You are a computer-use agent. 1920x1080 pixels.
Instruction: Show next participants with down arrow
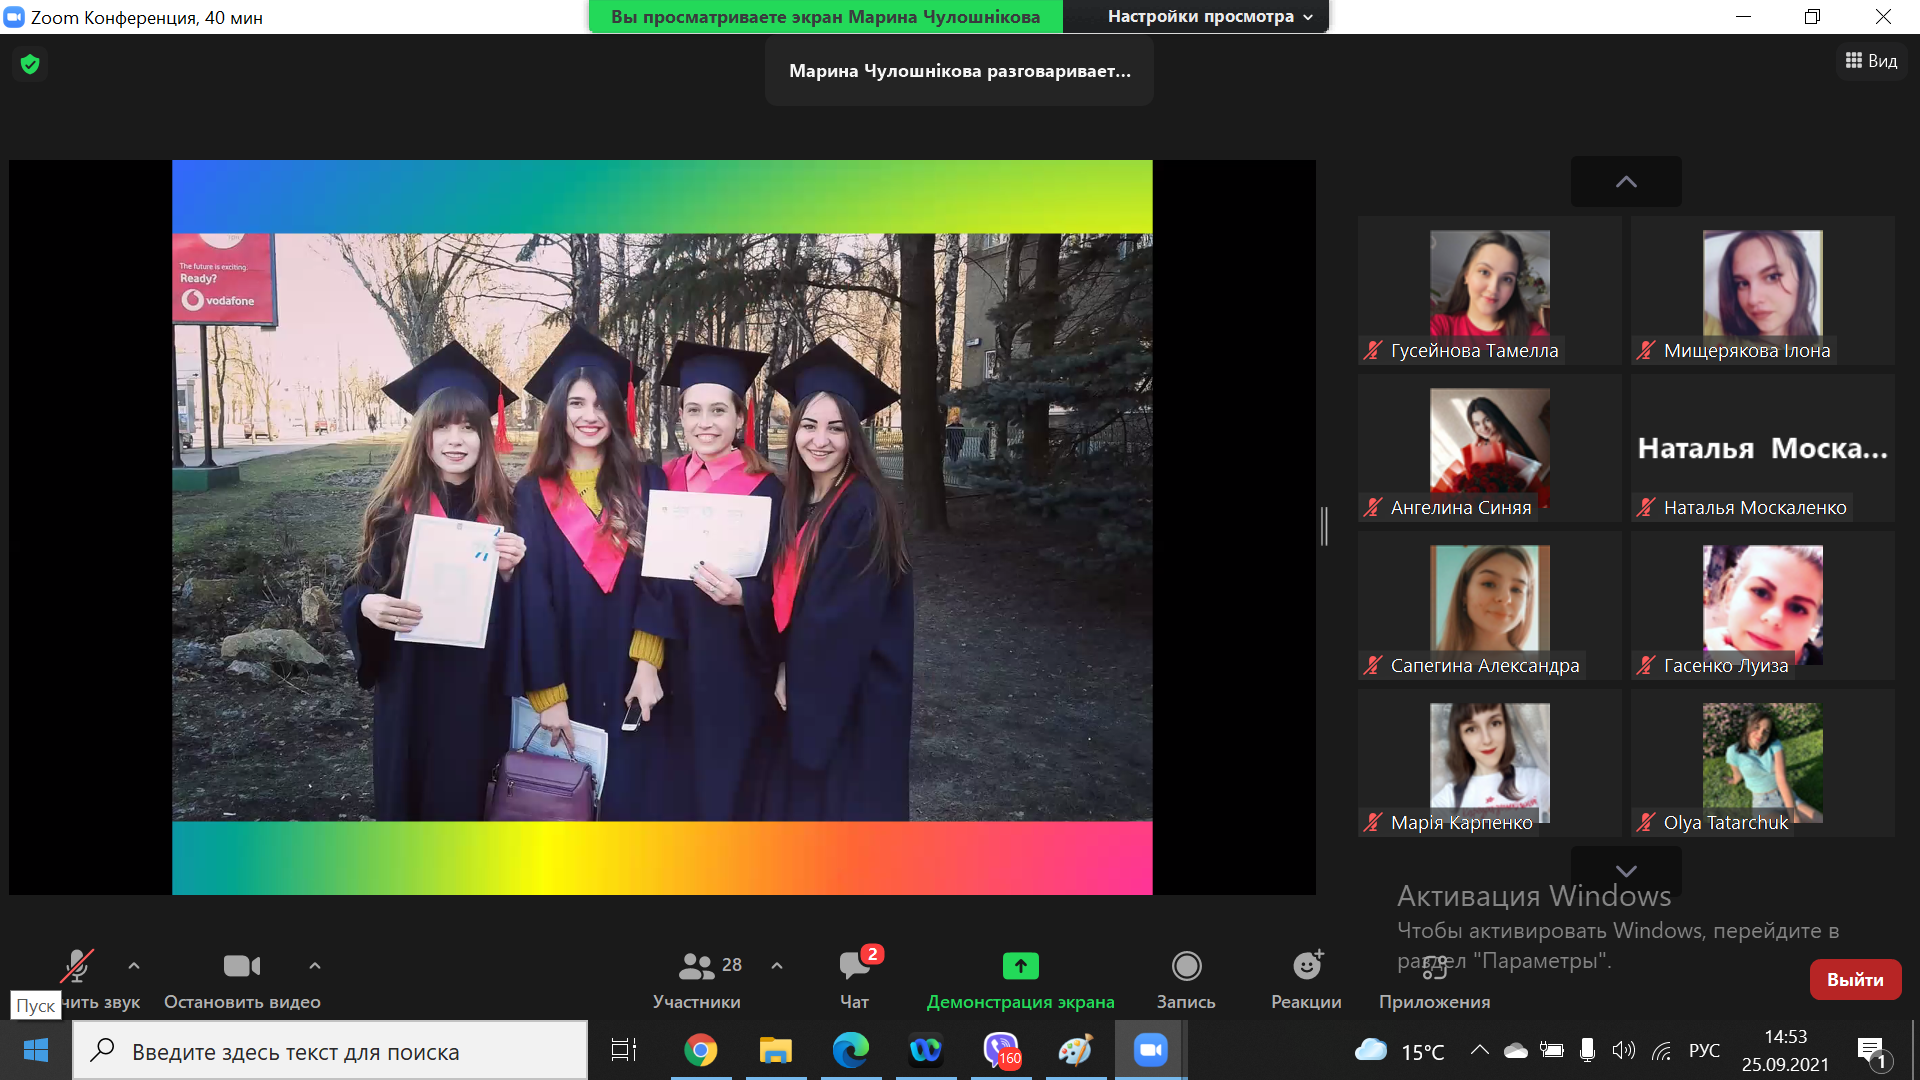1626,870
